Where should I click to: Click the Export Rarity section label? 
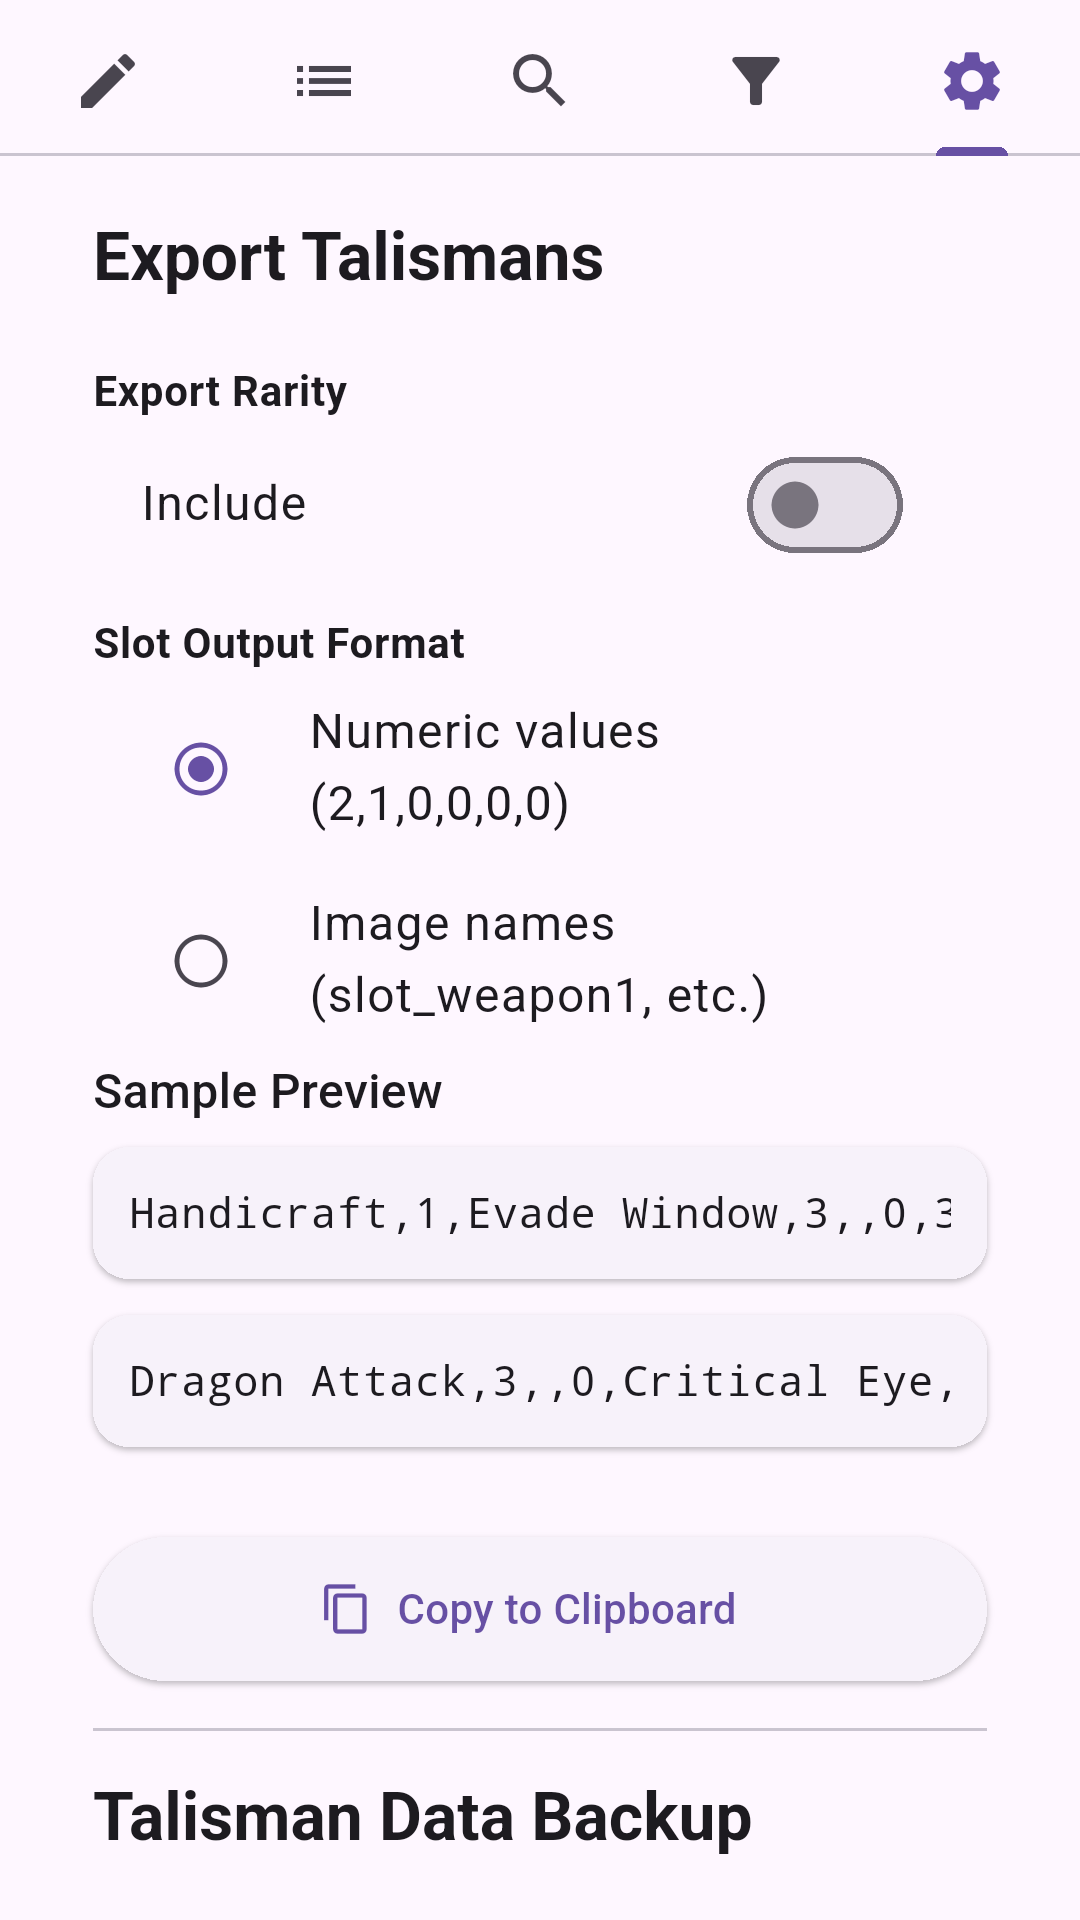pyautogui.click(x=220, y=392)
